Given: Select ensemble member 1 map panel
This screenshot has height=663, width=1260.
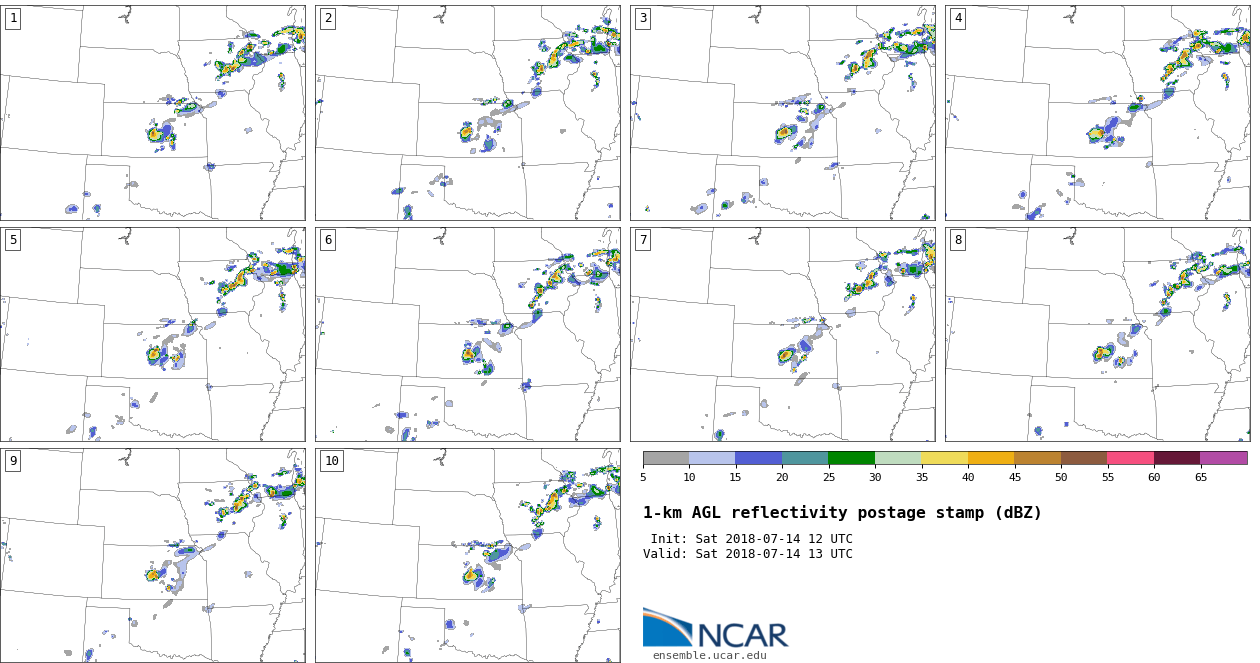Looking at the screenshot, I should 152,112.
